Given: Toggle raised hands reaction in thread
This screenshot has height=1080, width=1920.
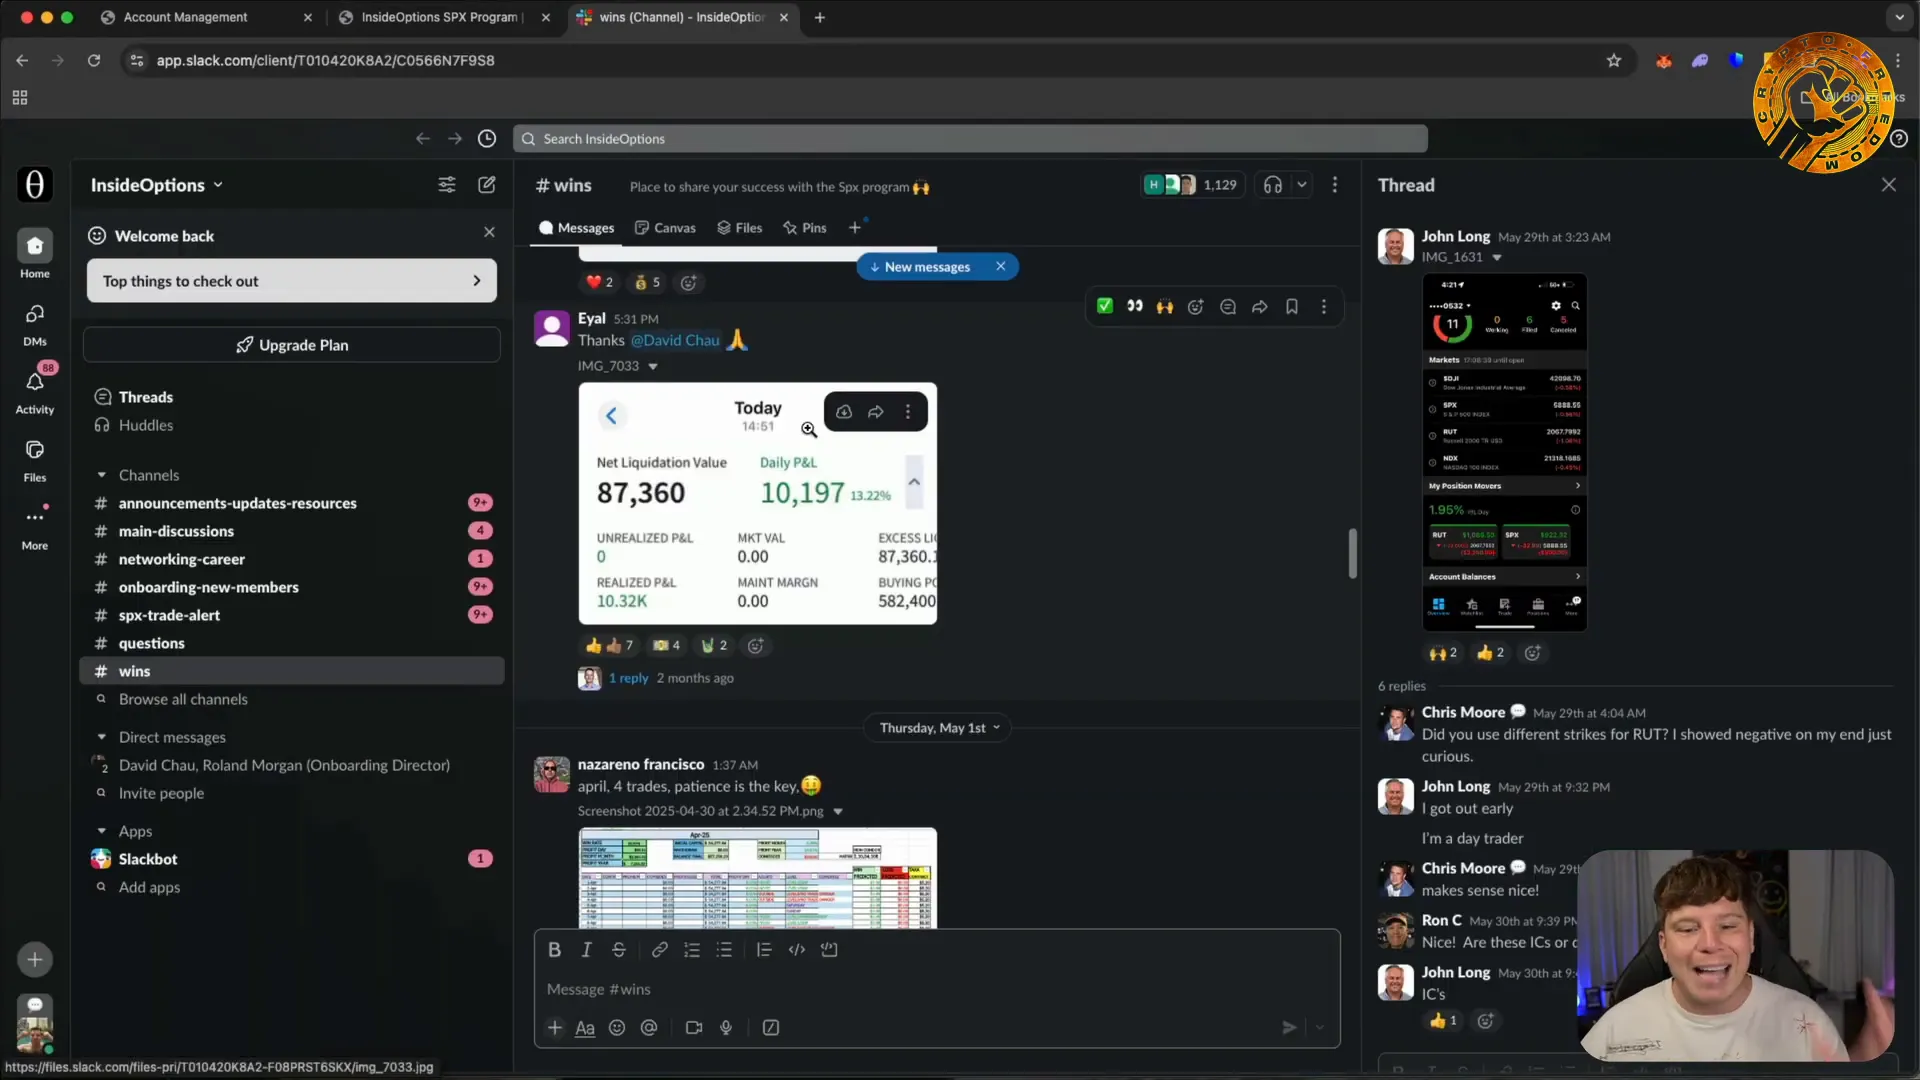Looking at the screenshot, I should pyautogui.click(x=1443, y=653).
